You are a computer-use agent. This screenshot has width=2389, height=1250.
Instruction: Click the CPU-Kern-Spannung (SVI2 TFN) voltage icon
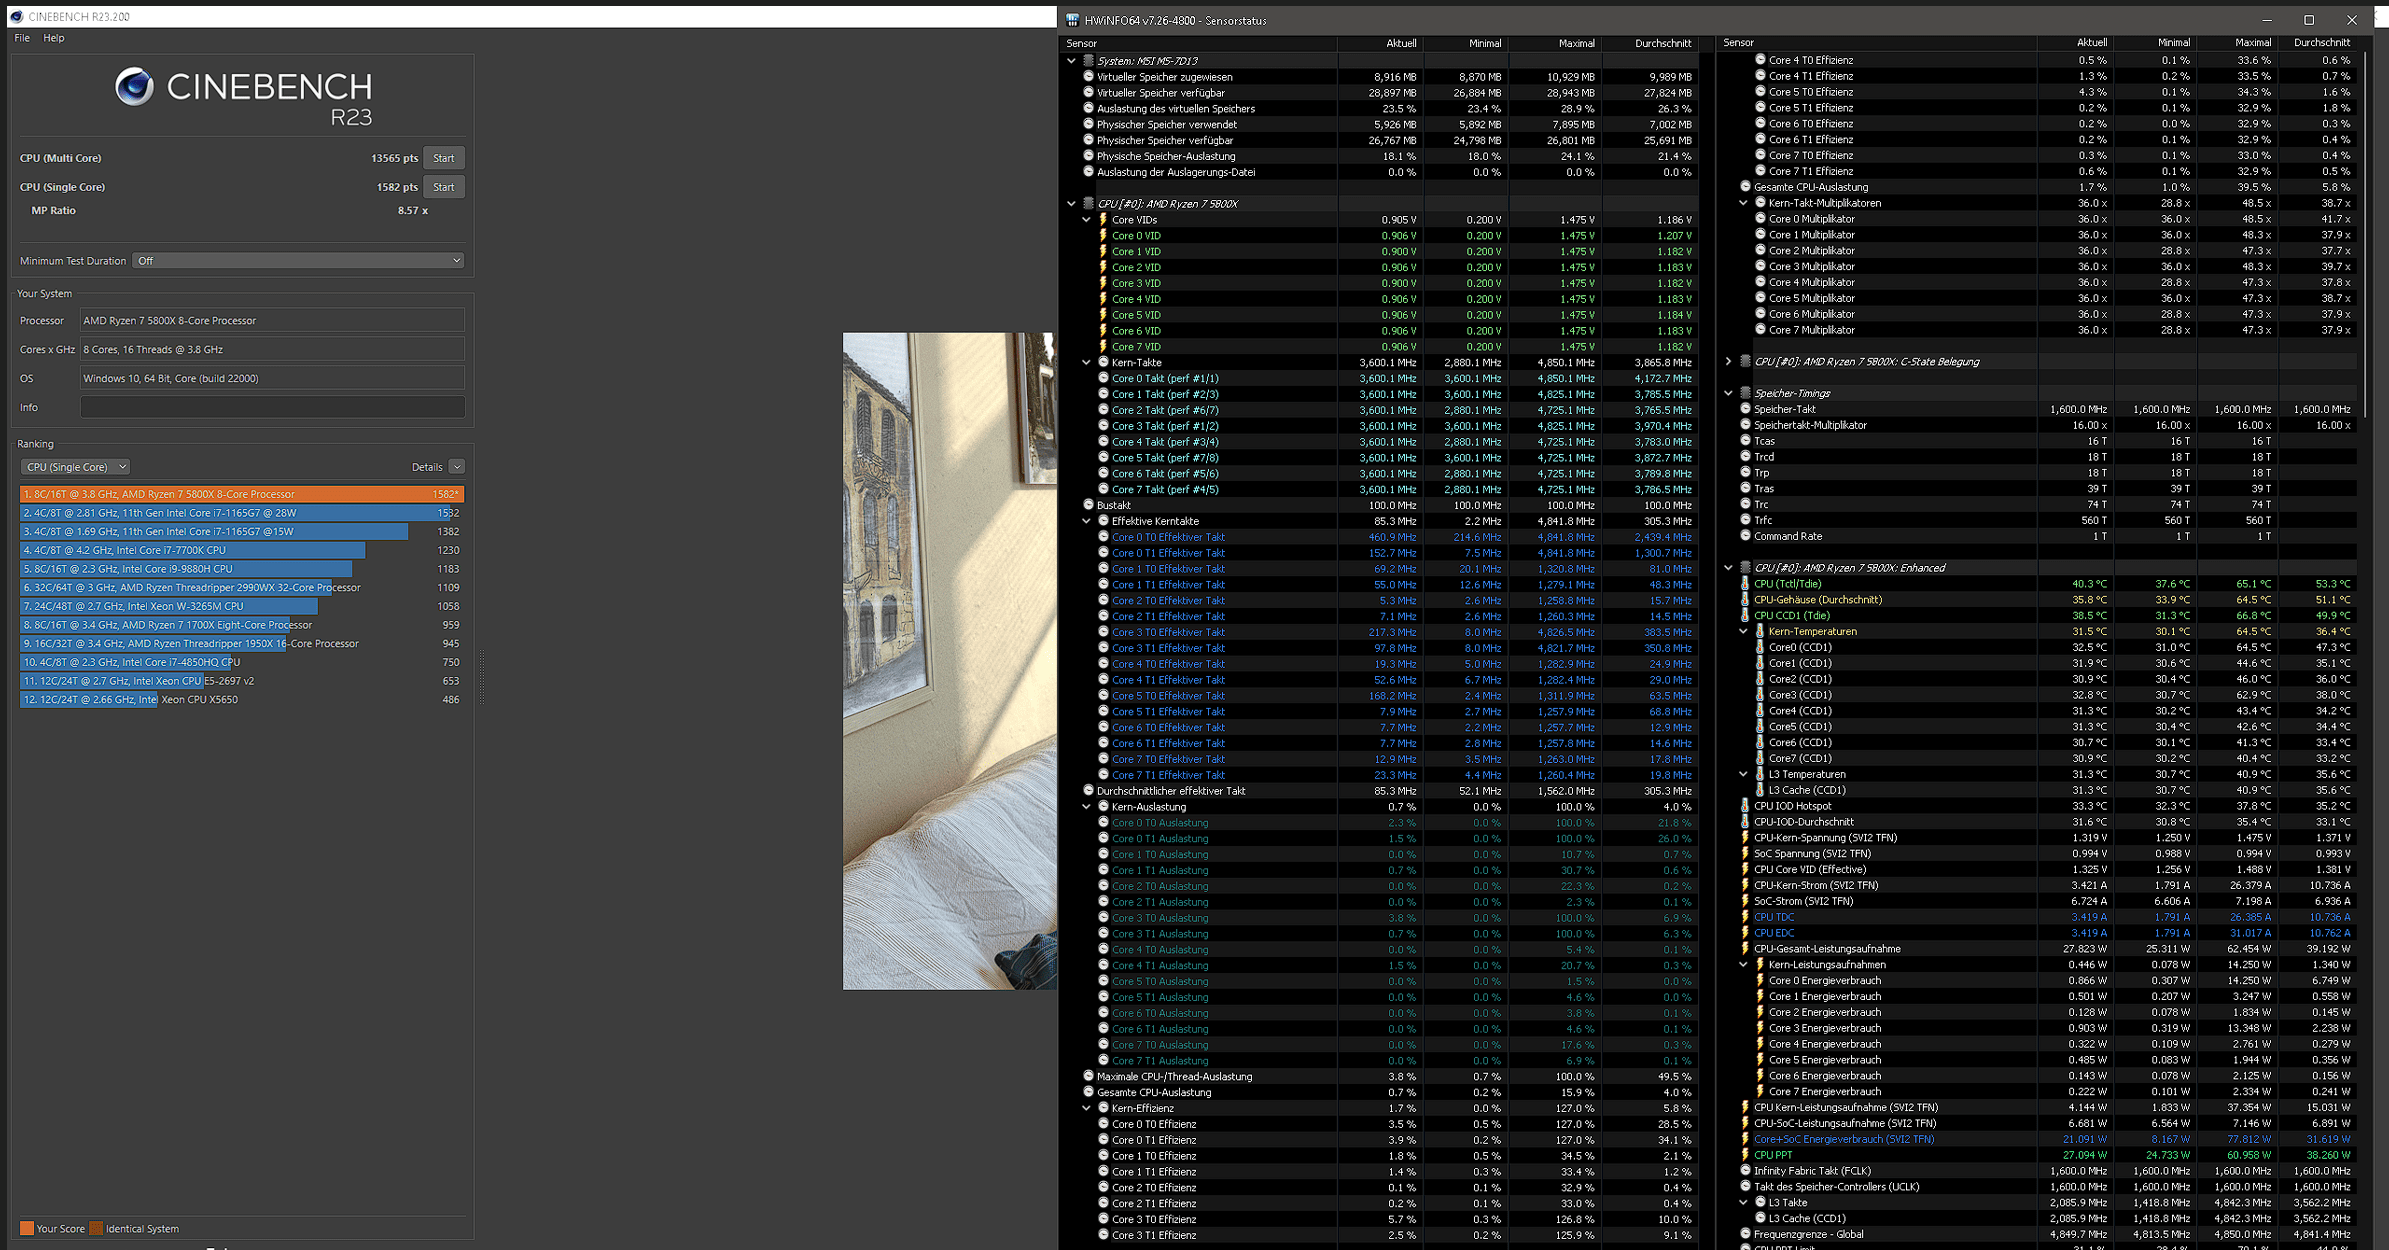tap(1745, 838)
